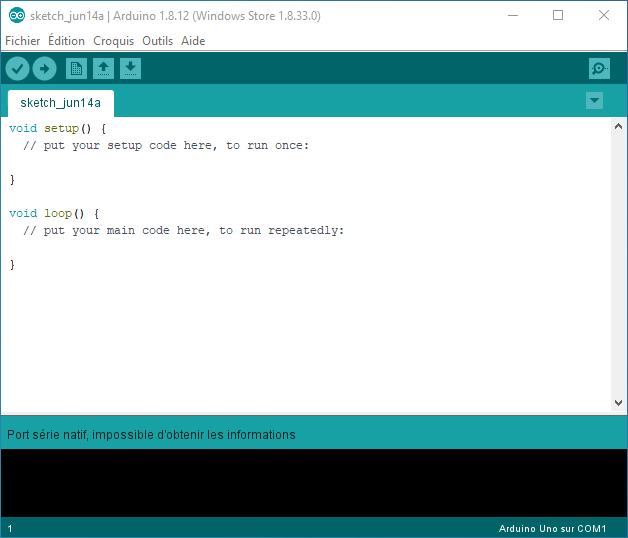628x538 pixels.
Task: Open the Fichier menu
Action: (x=22, y=41)
